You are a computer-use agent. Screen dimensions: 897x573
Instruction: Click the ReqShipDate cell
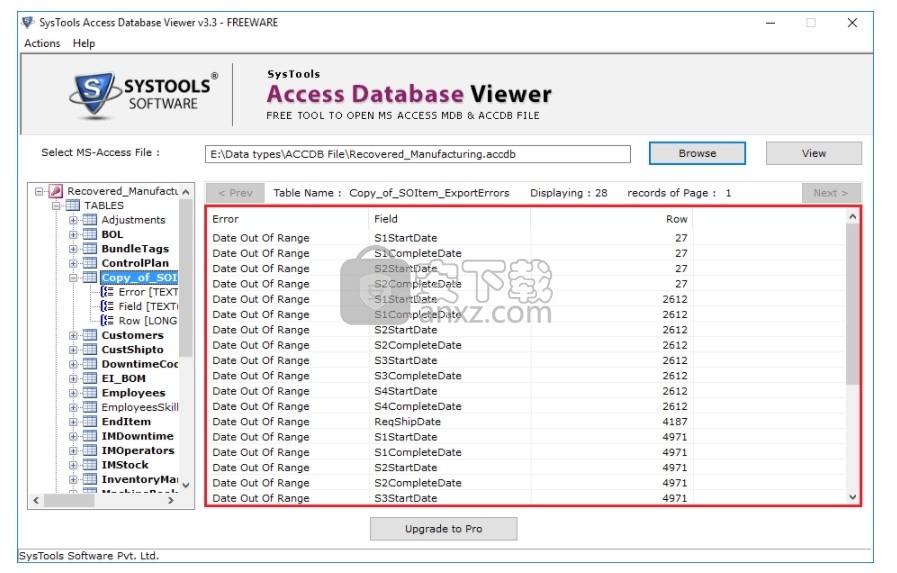click(407, 421)
